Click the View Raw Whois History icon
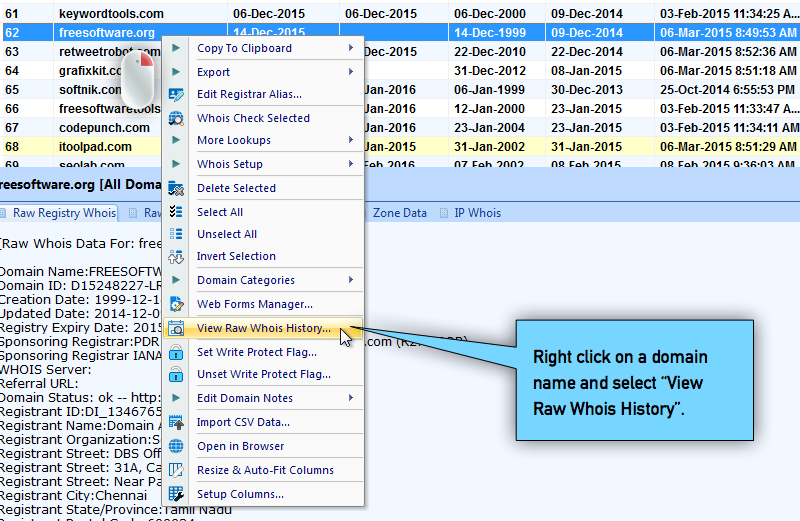The height and width of the screenshot is (521, 800). 176,328
